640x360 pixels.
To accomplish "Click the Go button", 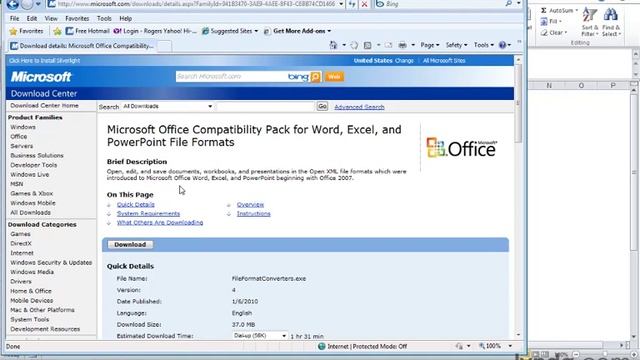I will point(322,106).
